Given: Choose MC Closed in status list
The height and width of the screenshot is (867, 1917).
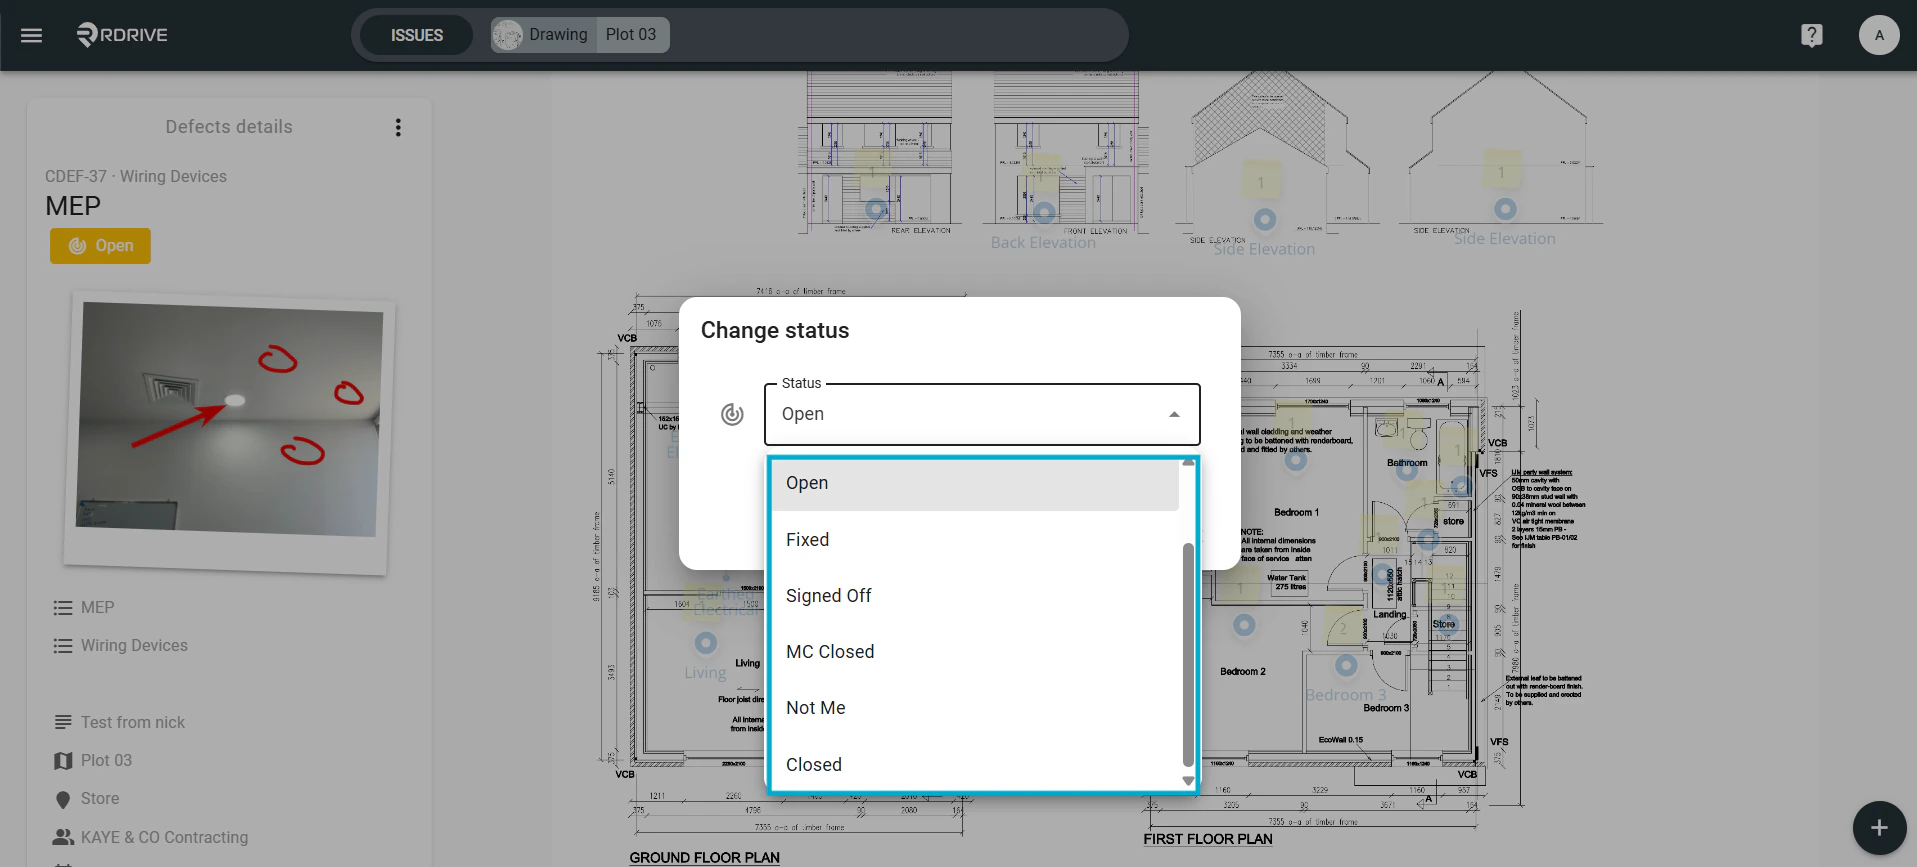Looking at the screenshot, I should (975, 652).
